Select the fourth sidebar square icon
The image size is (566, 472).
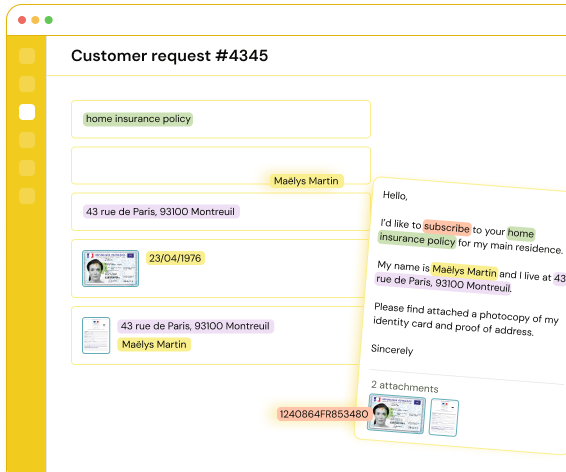click(x=27, y=140)
